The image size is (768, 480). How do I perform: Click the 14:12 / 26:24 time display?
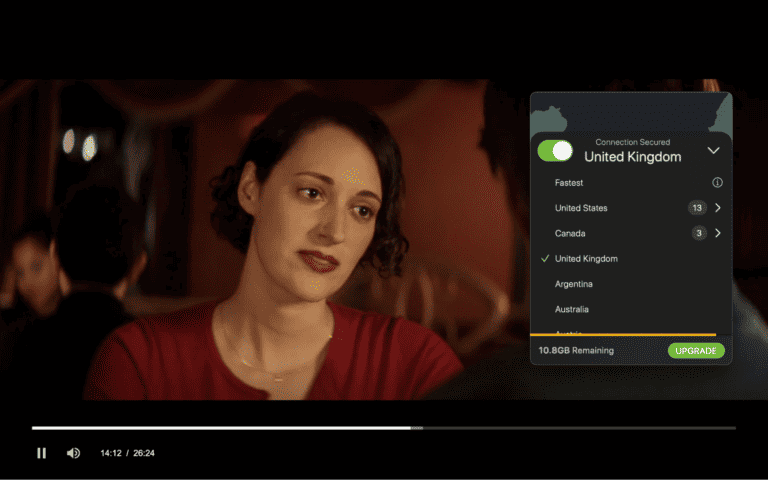(x=127, y=453)
